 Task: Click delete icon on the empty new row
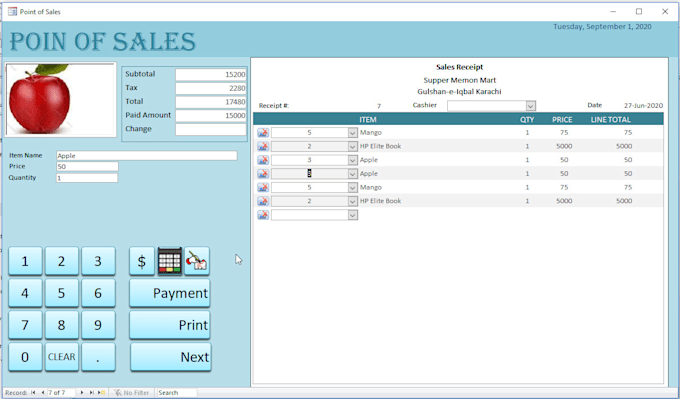pos(263,215)
